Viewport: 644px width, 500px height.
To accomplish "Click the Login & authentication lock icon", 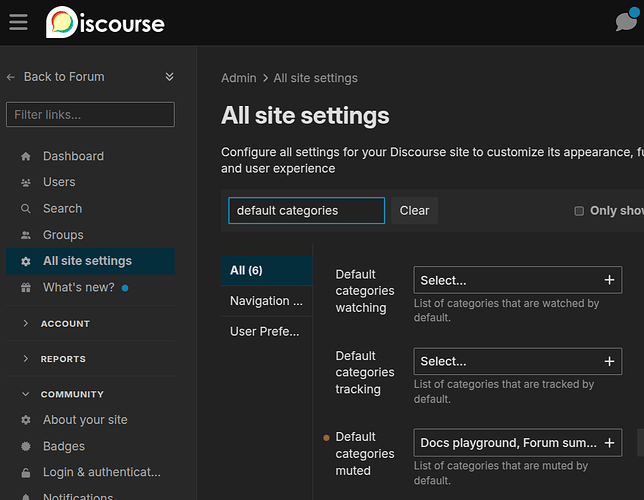I will tap(26, 472).
